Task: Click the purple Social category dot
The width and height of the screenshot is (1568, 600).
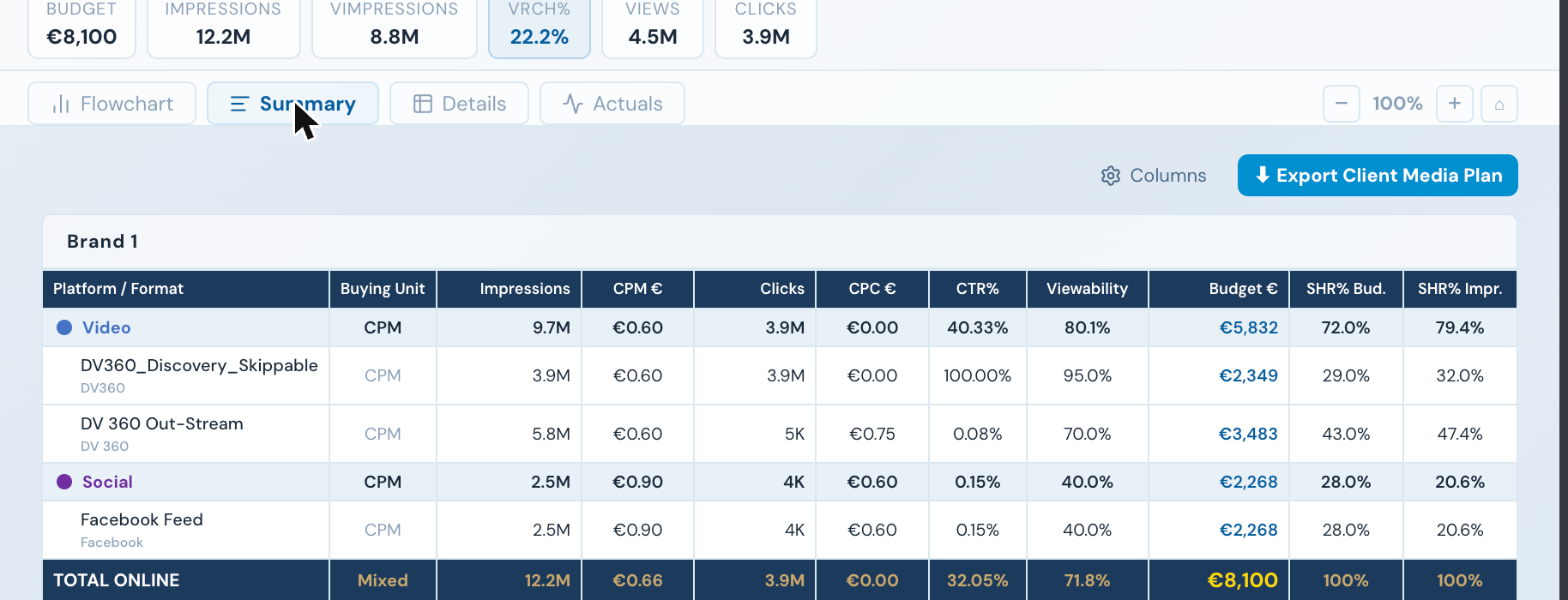Action: tap(65, 482)
